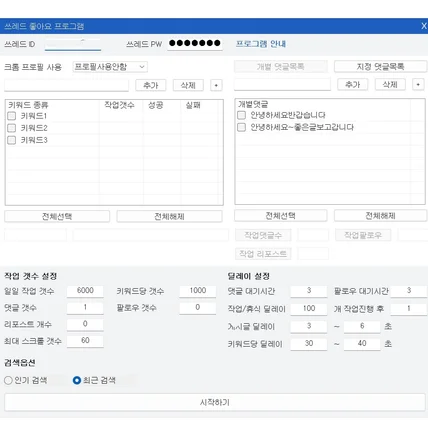
Task: Open the 지정 댓글목록 button
Action: (380, 67)
